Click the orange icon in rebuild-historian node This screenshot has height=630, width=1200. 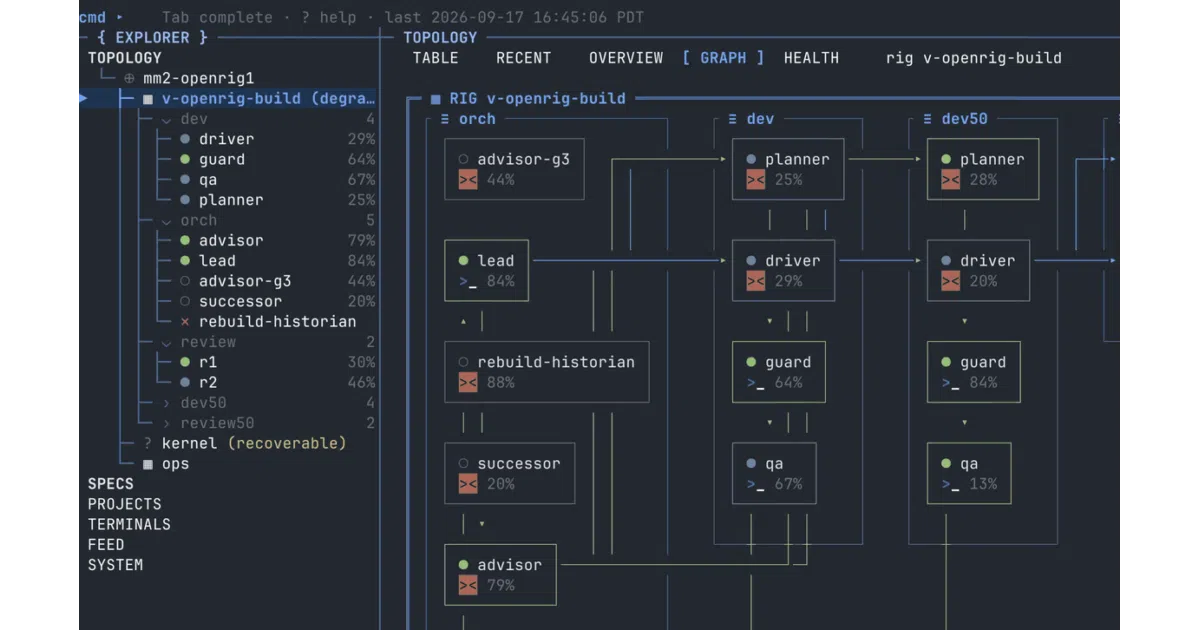point(468,383)
